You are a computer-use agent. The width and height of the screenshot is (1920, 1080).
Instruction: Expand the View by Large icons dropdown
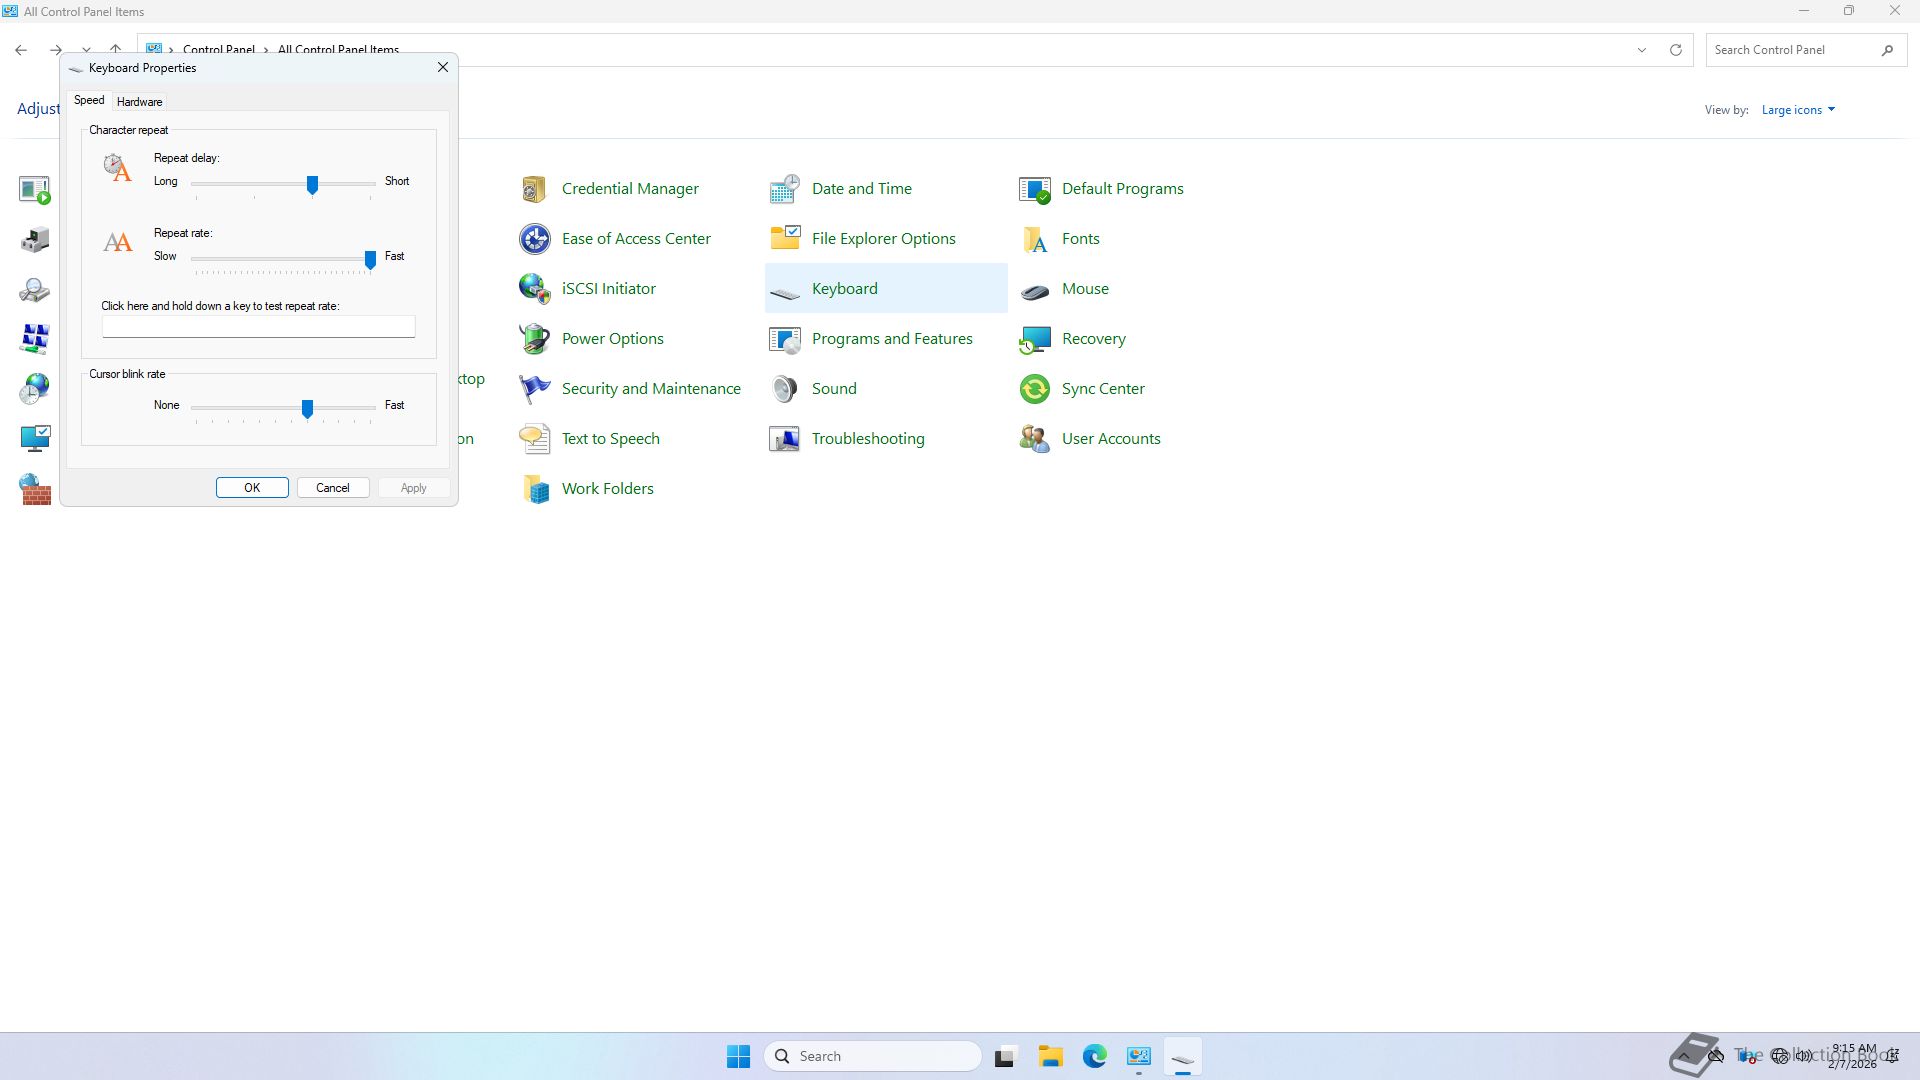tap(1798, 110)
